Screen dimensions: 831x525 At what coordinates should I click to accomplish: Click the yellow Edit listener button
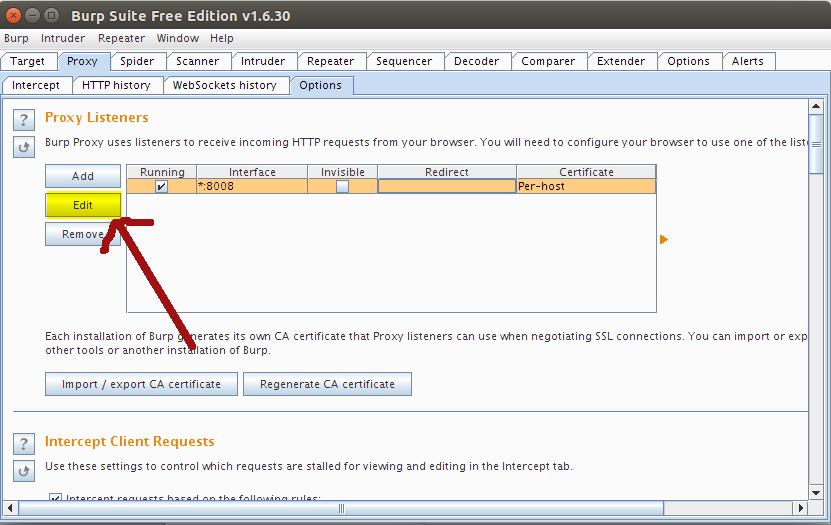(83, 205)
